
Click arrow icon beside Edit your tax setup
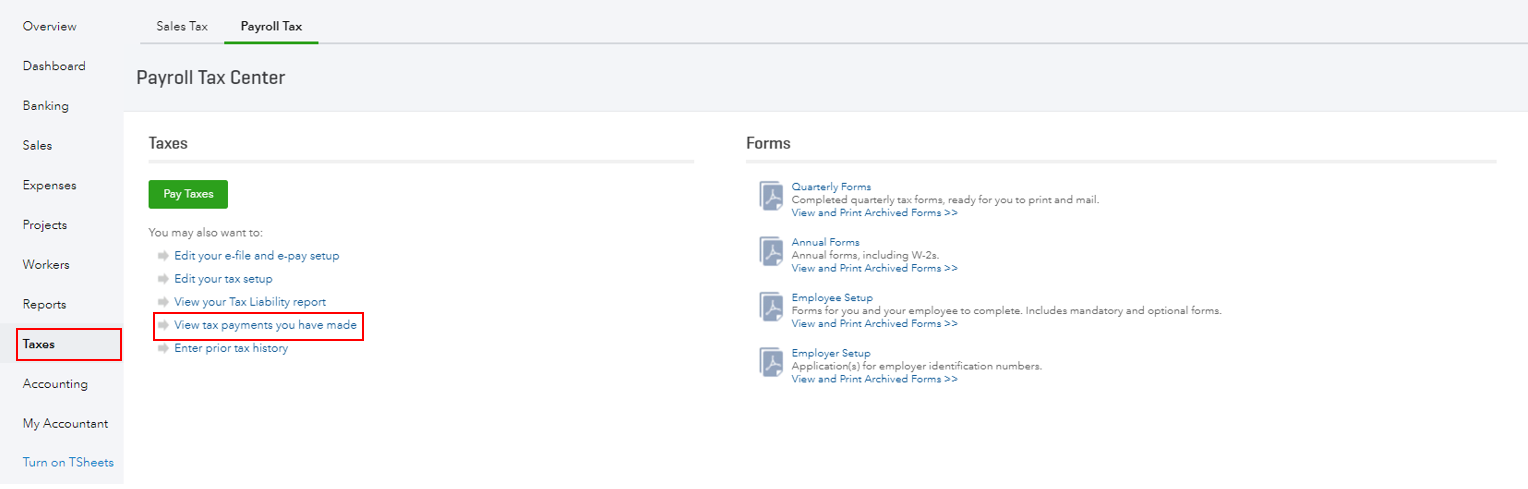pos(163,279)
